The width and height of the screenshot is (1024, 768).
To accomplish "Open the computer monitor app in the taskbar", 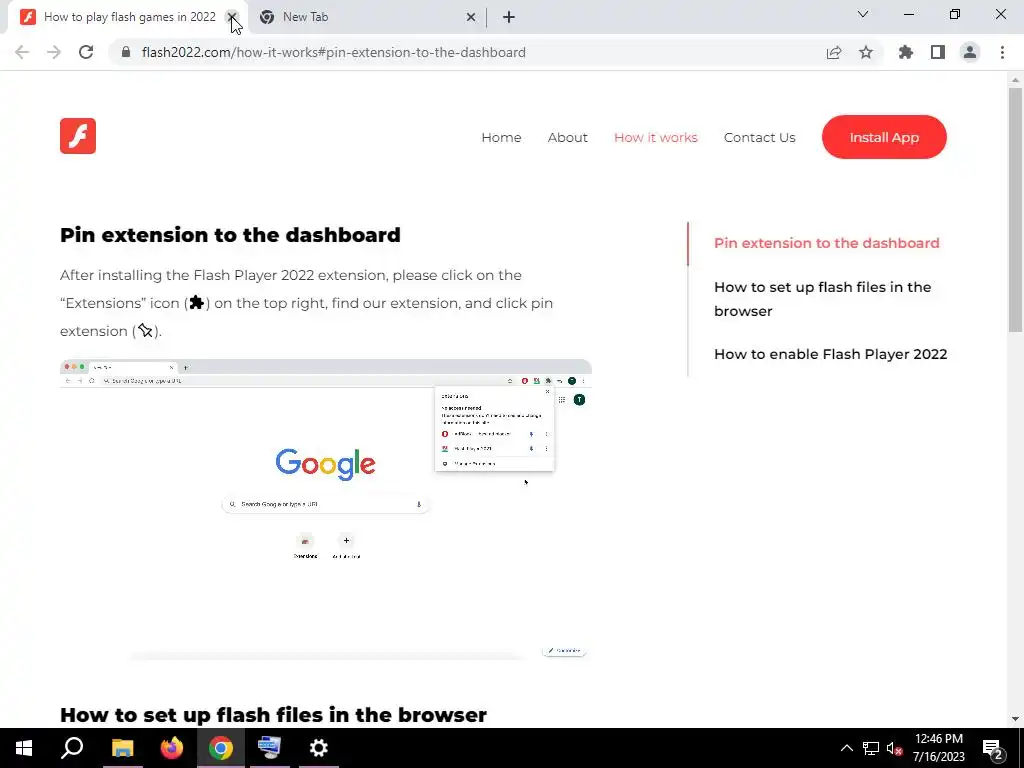I will pyautogui.click(x=270, y=748).
